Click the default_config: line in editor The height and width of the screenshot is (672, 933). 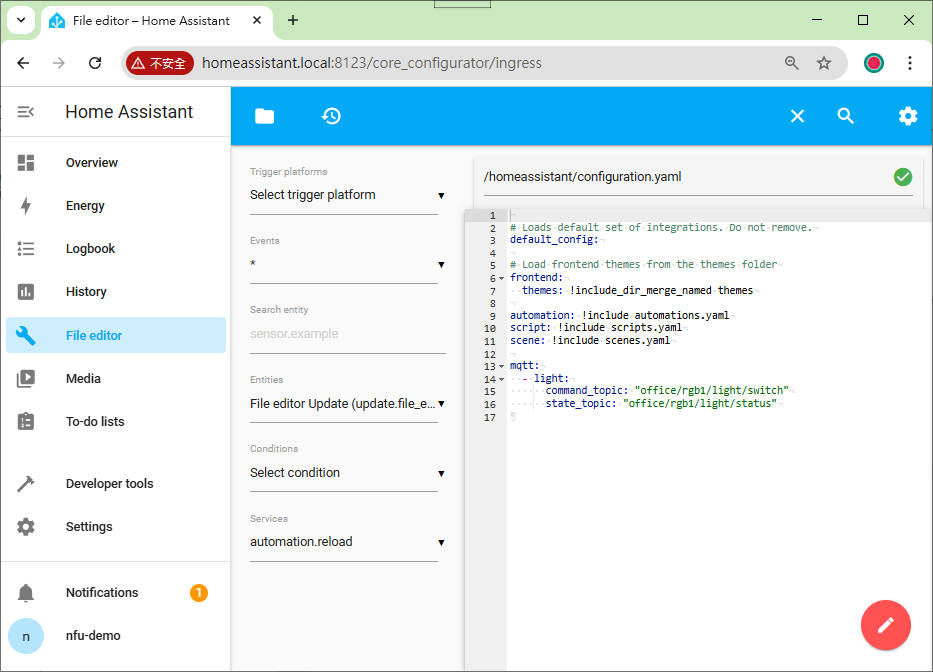554,240
